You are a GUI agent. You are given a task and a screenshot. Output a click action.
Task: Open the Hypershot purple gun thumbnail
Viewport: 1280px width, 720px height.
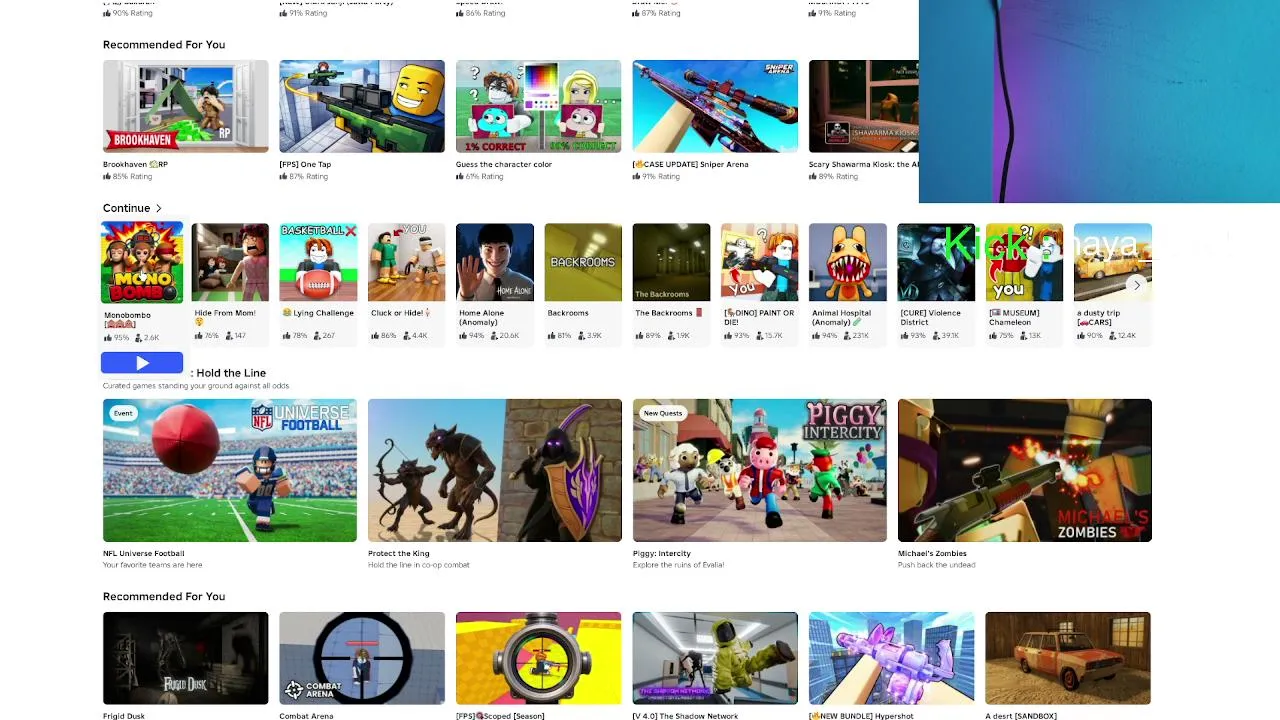pyautogui.click(x=891, y=658)
